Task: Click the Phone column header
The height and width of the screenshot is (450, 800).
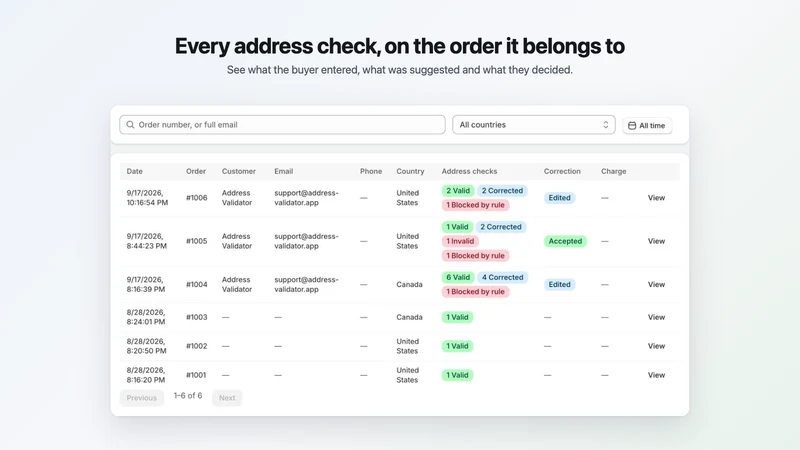Action: coord(371,171)
